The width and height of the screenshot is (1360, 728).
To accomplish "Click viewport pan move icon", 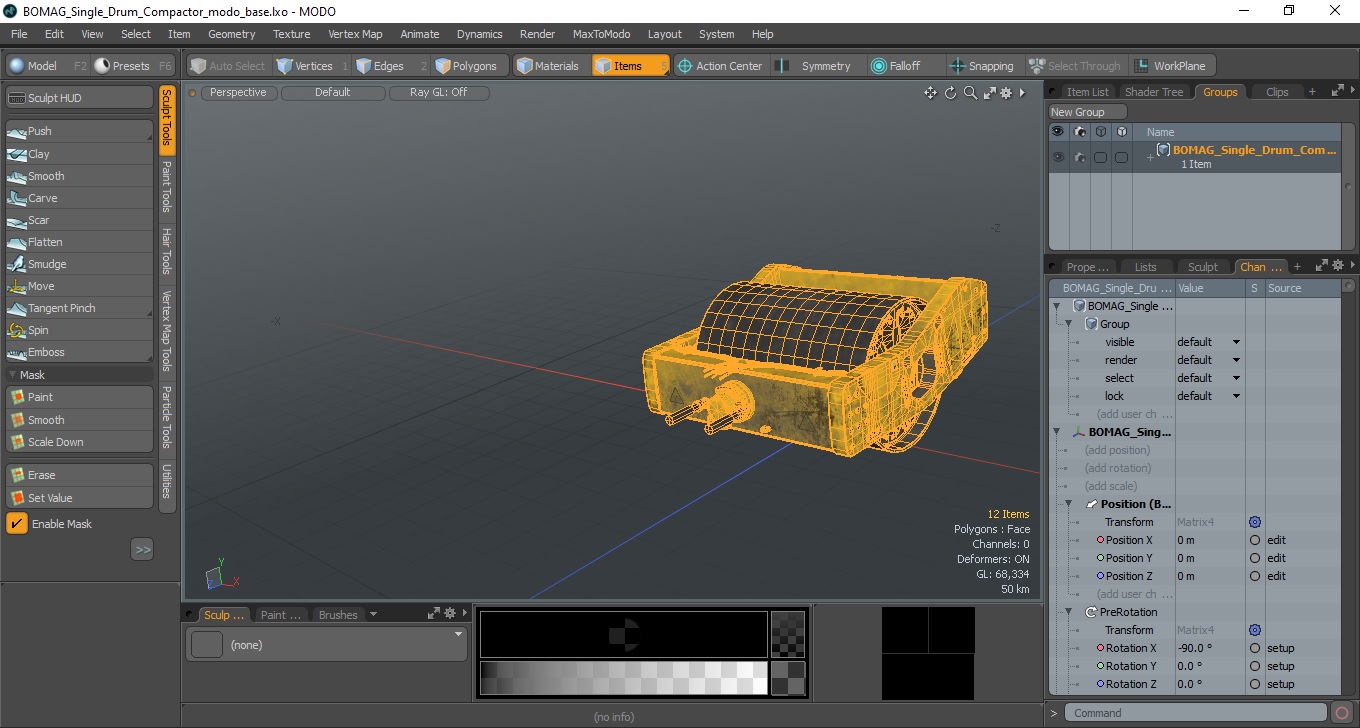I will coord(930,93).
